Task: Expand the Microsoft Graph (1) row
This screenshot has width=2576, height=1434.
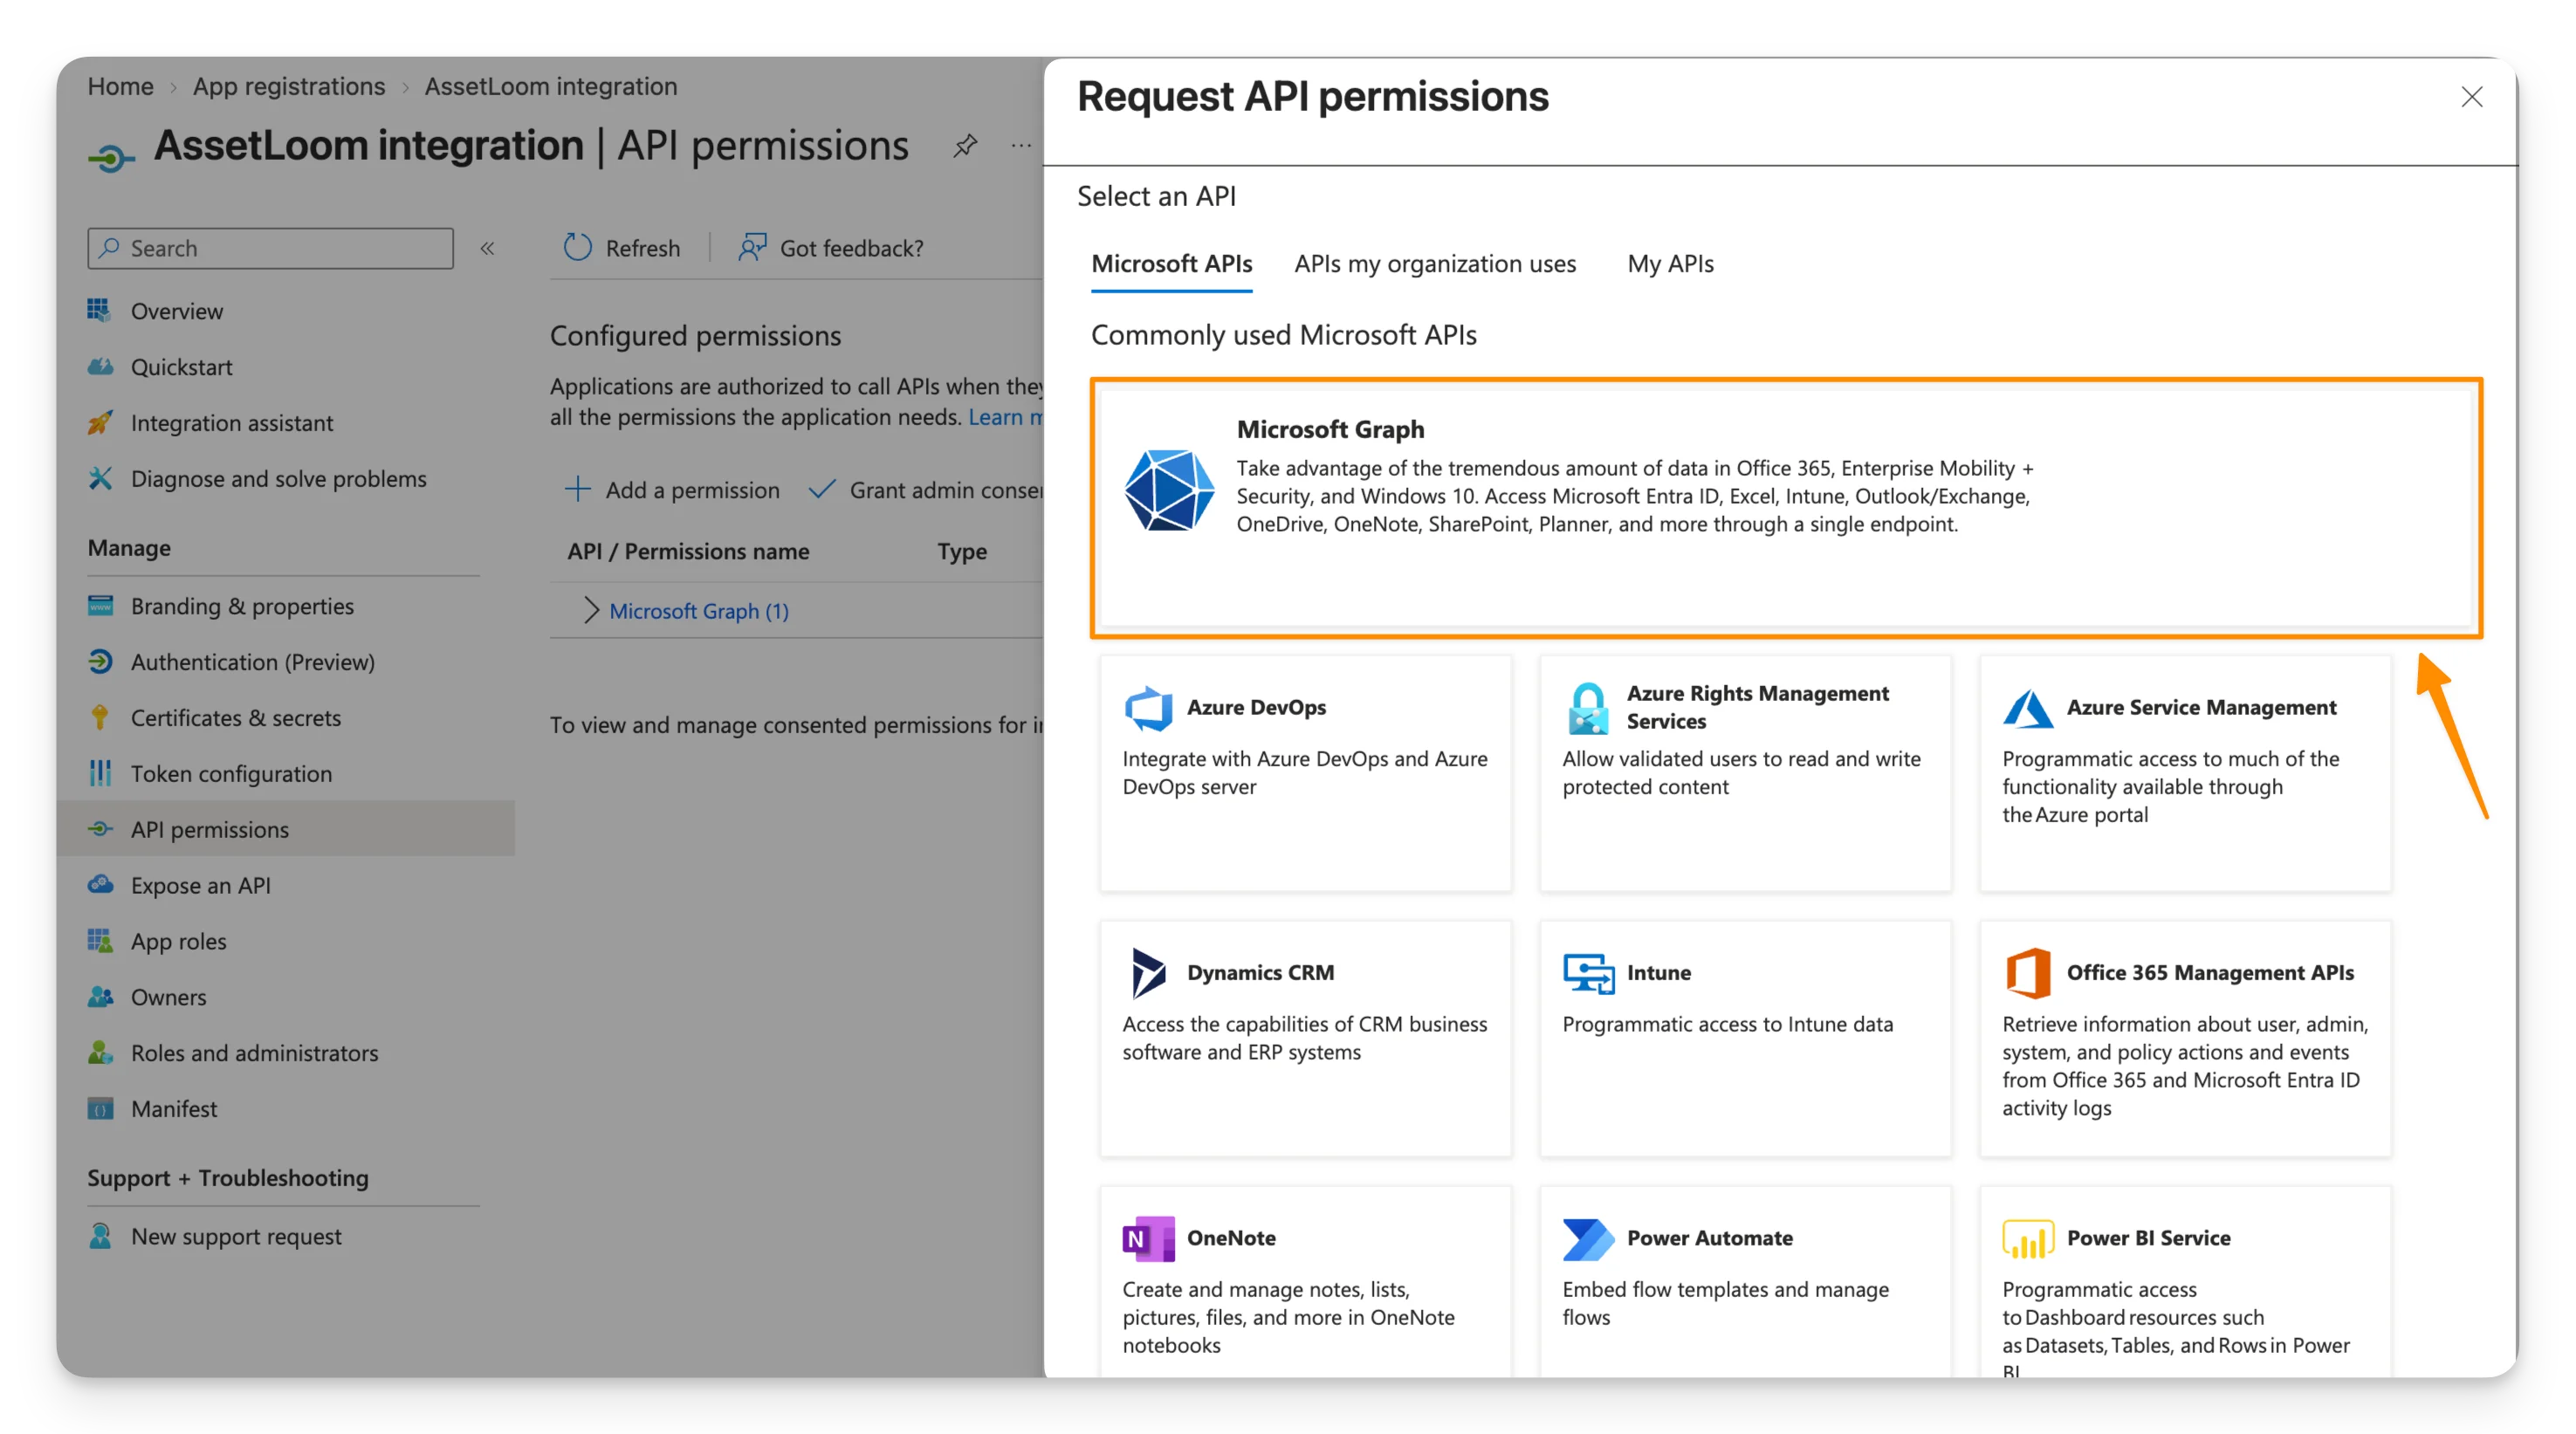Action: click(591, 610)
